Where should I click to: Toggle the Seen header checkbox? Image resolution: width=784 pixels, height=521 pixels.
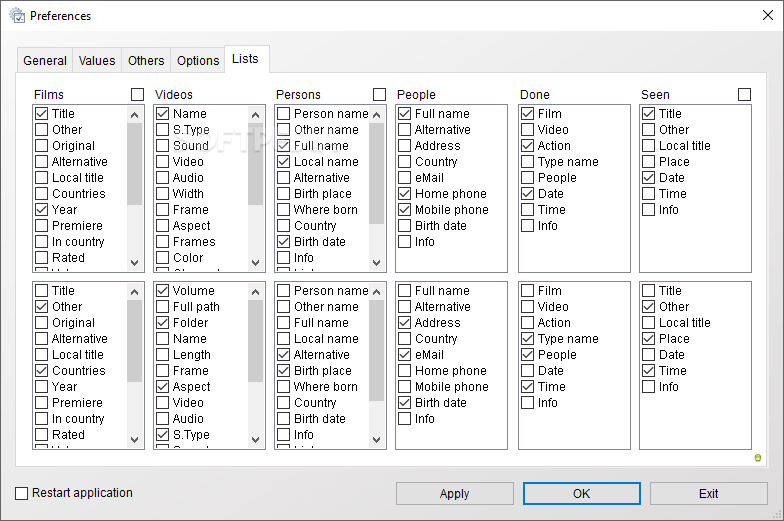point(744,94)
